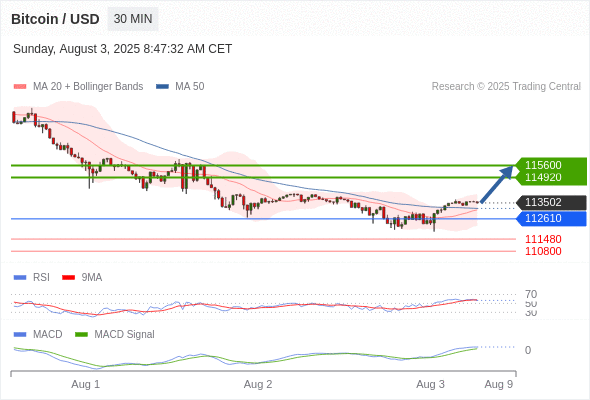Click the RSI 70 level label
590x400 pixels.
pyautogui.click(x=531, y=294)
